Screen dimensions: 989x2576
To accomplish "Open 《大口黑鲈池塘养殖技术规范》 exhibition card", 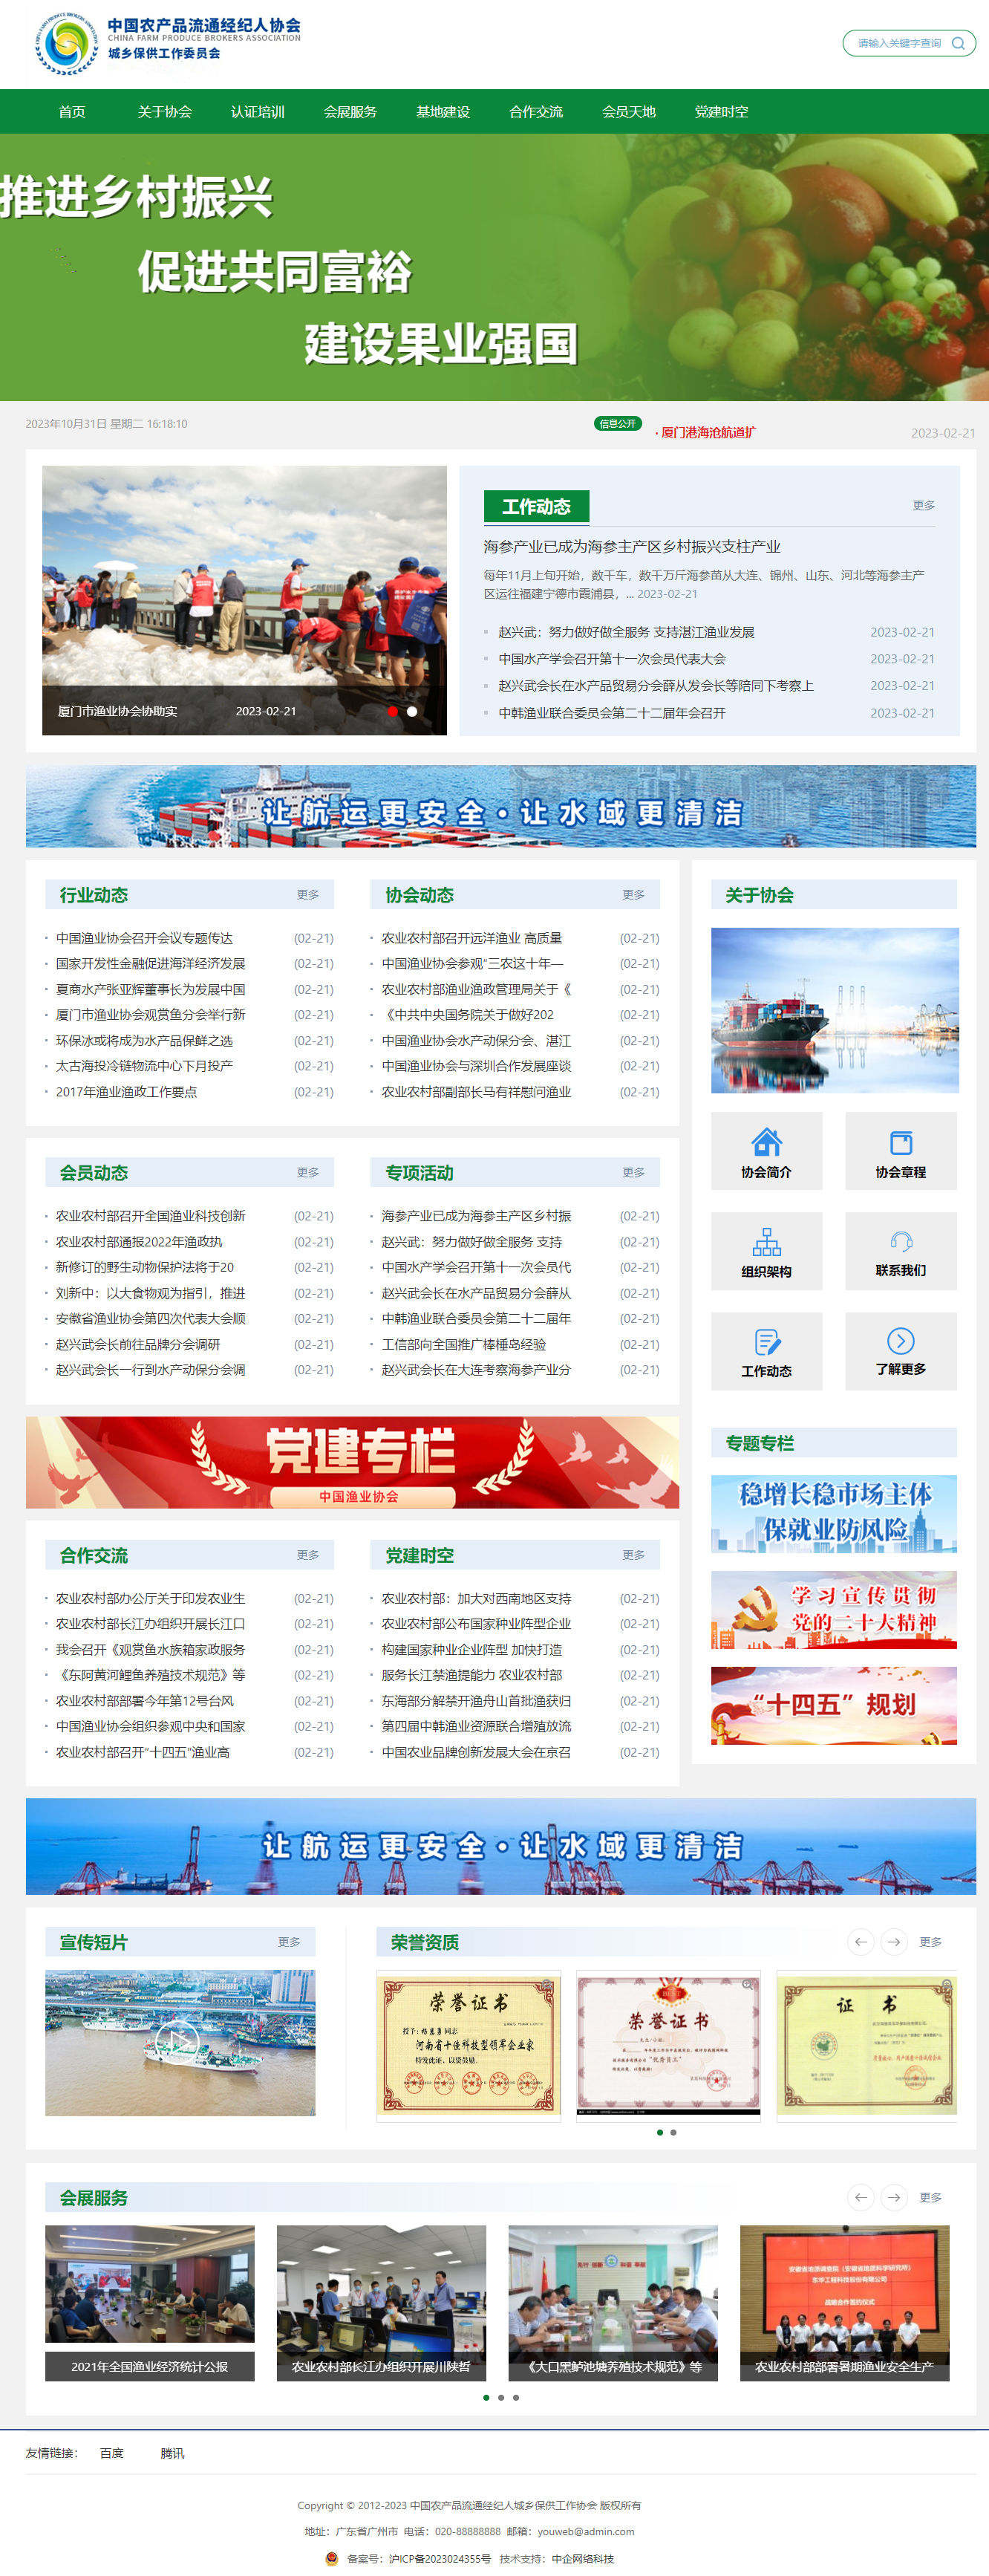I will pos(613,2302).
